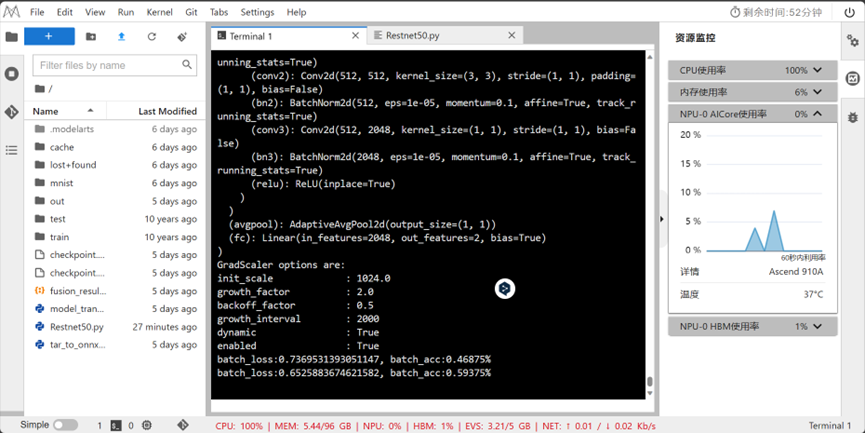Click the CPU usage status bar text
The height and width of the screenshot is (433, 865).
(239, 426)
